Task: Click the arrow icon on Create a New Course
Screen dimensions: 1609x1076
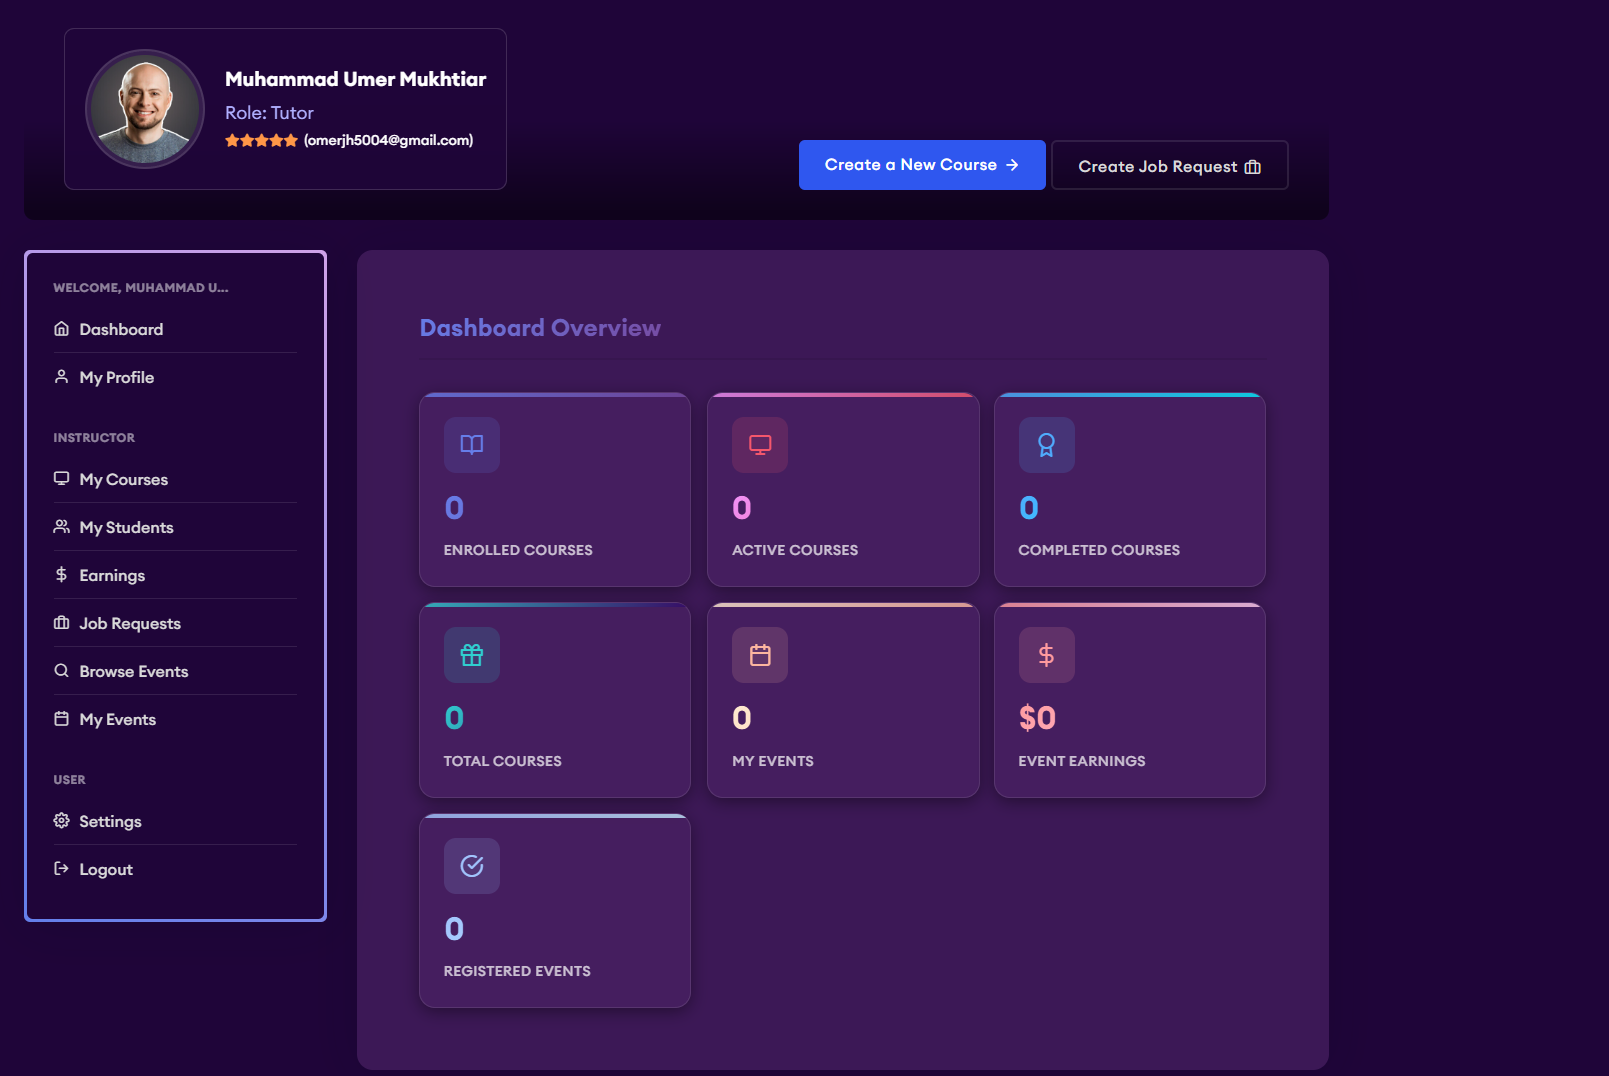Action: tap(1012, 165)
